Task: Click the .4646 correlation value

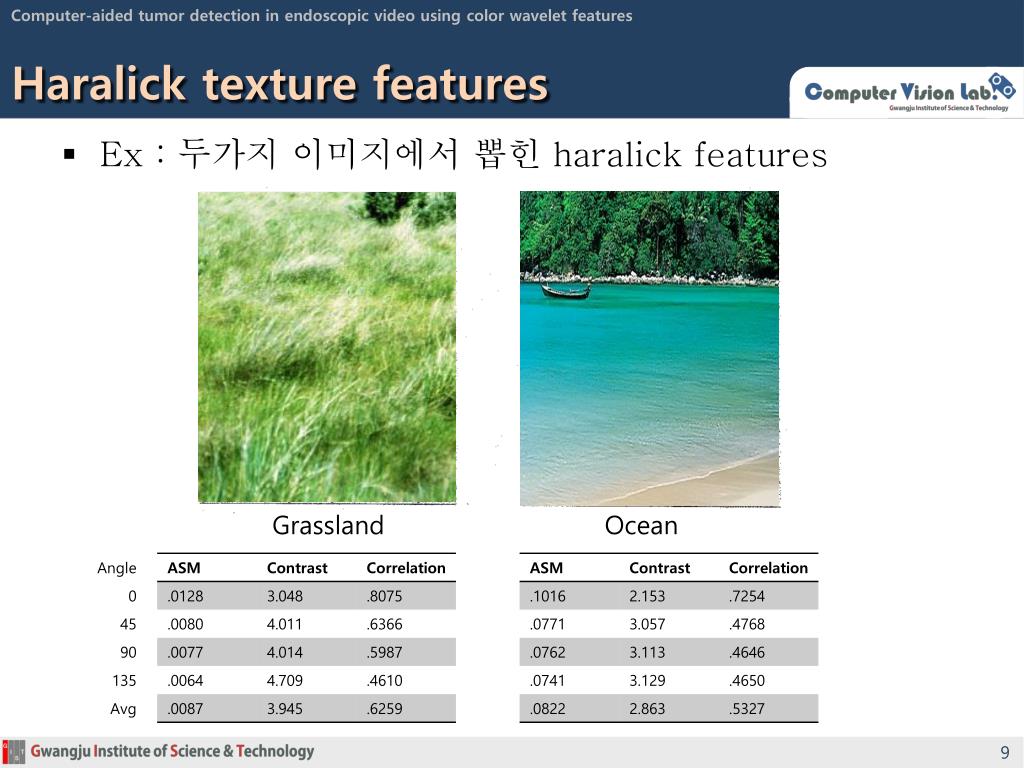Action: 747,652
